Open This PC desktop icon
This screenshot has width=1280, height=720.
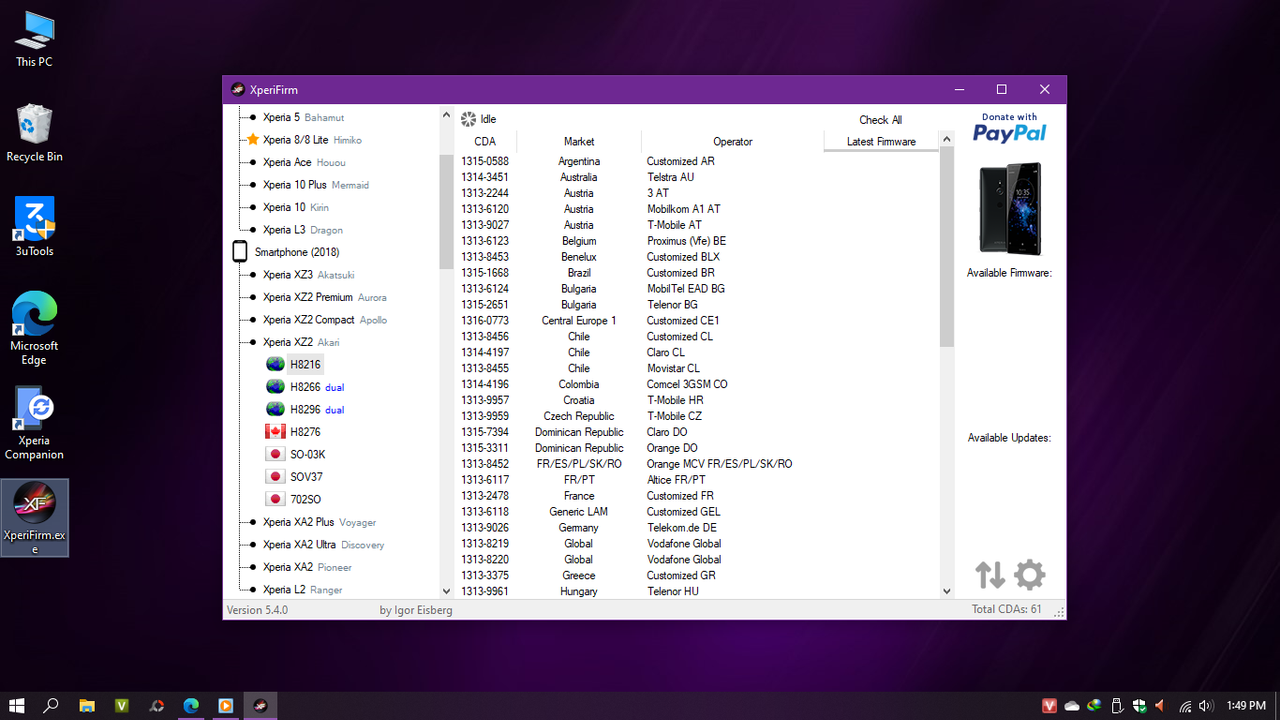pyautogui.click(x=34, y=39)
